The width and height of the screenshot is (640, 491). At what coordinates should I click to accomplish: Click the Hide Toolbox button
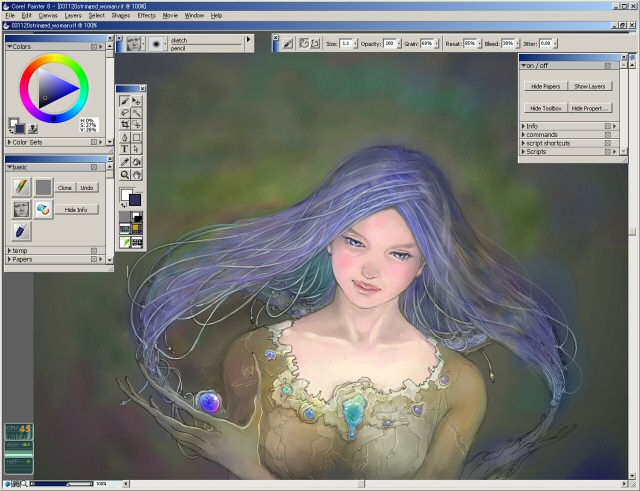pos(546,108)
